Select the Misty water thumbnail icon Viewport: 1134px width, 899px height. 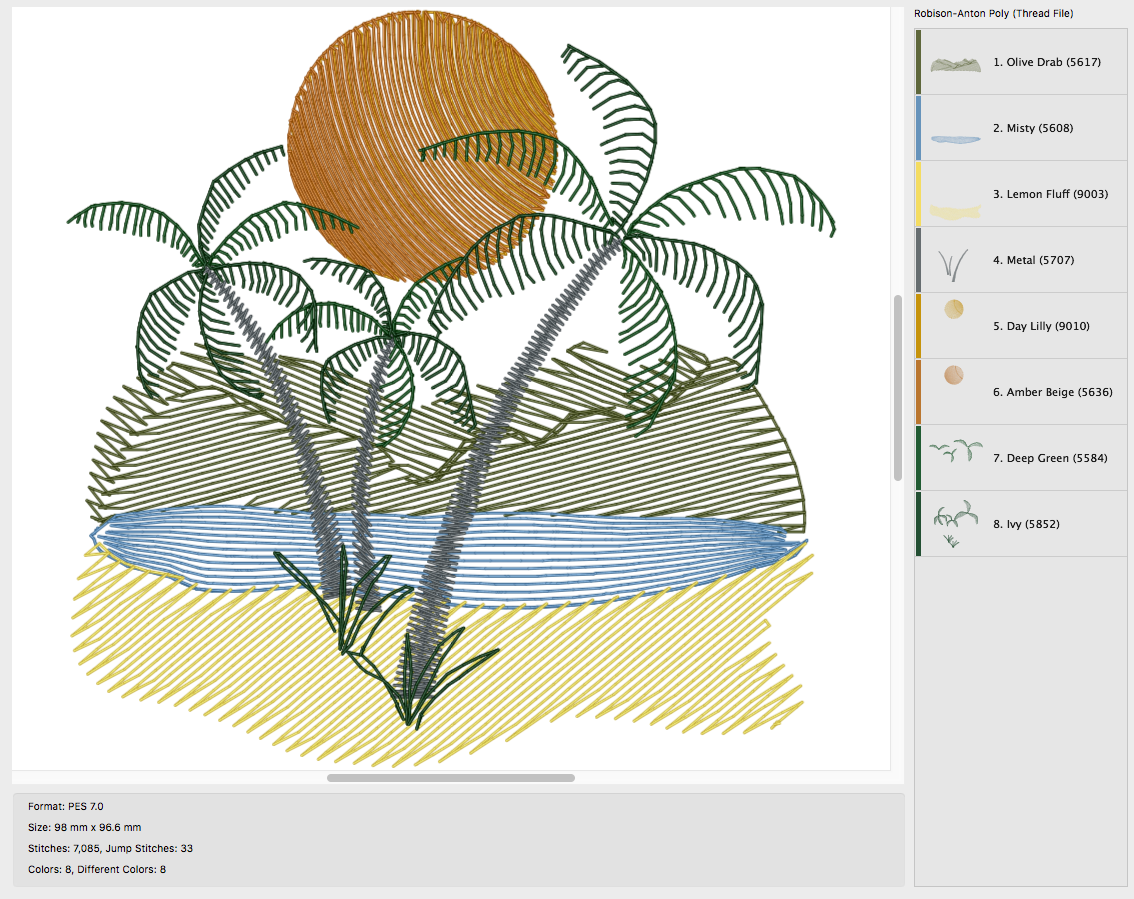957,139
